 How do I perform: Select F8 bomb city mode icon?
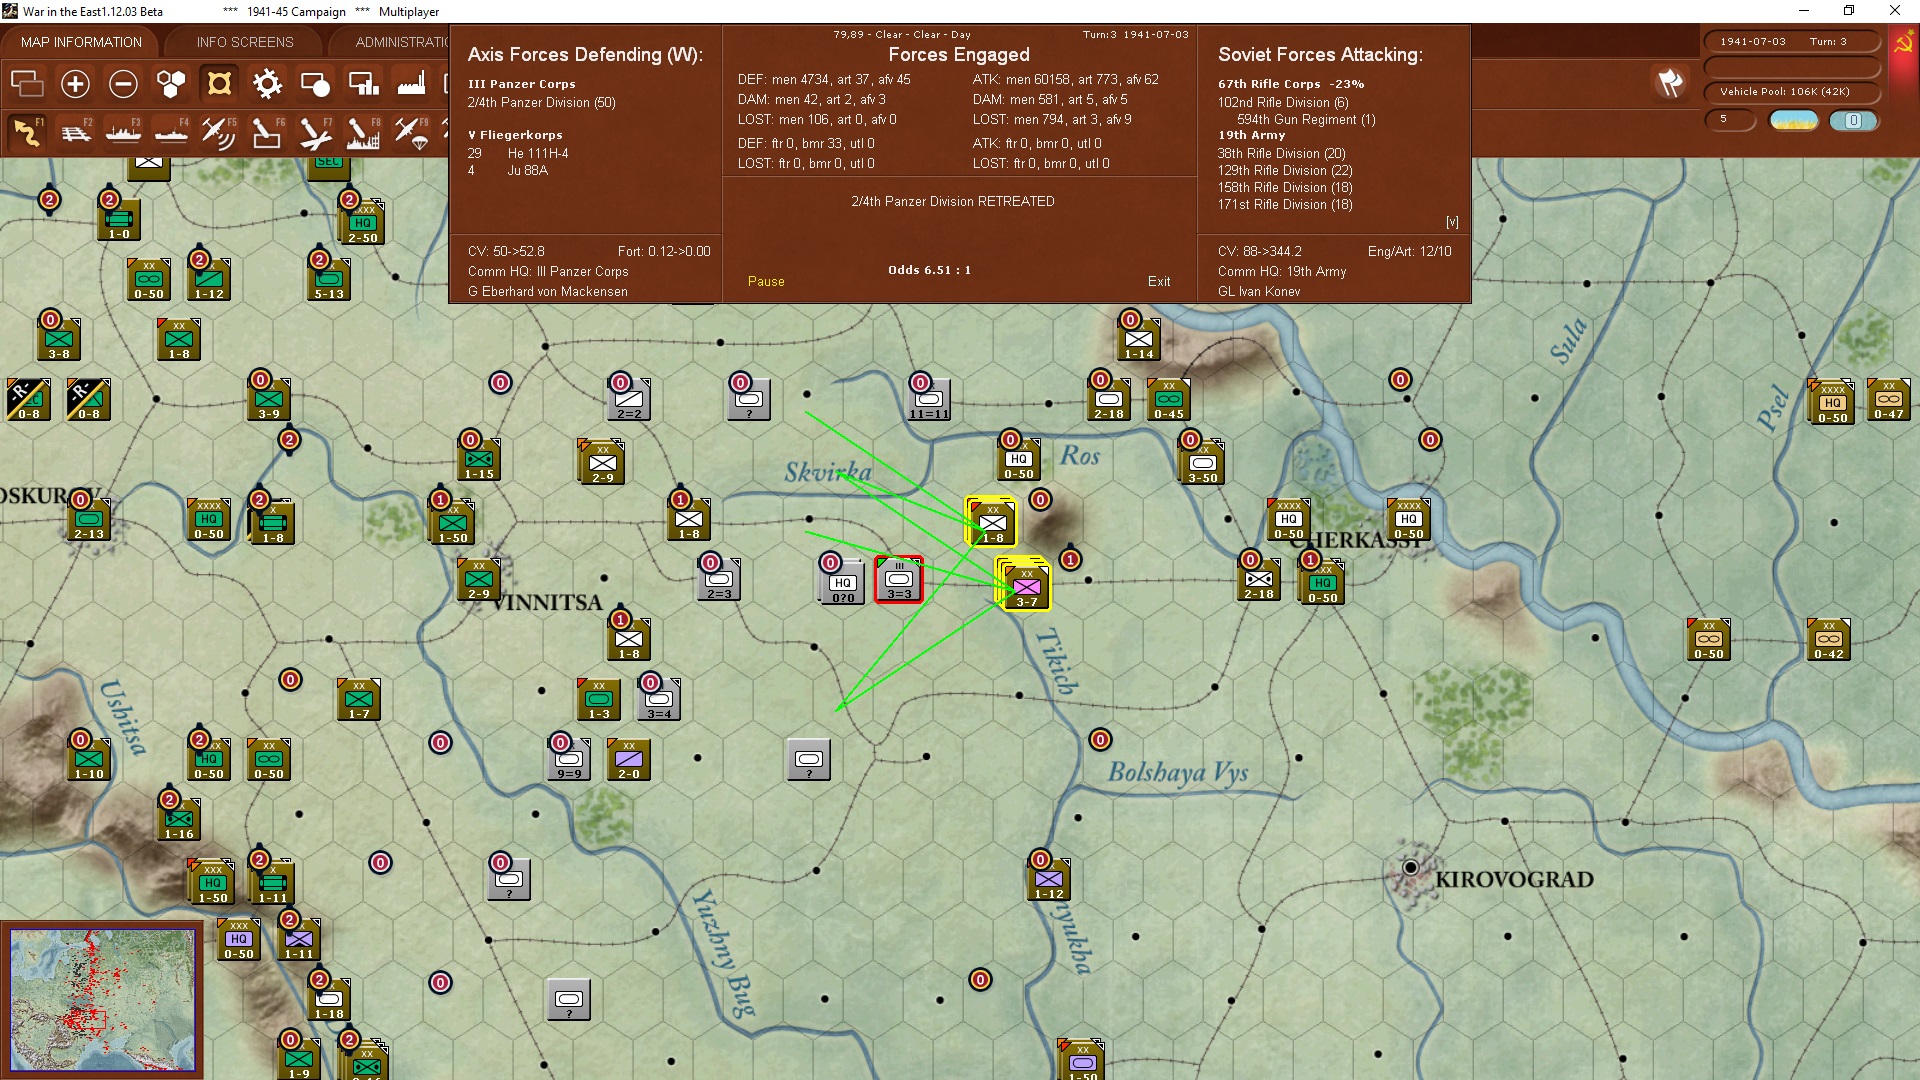click(363, 132)
